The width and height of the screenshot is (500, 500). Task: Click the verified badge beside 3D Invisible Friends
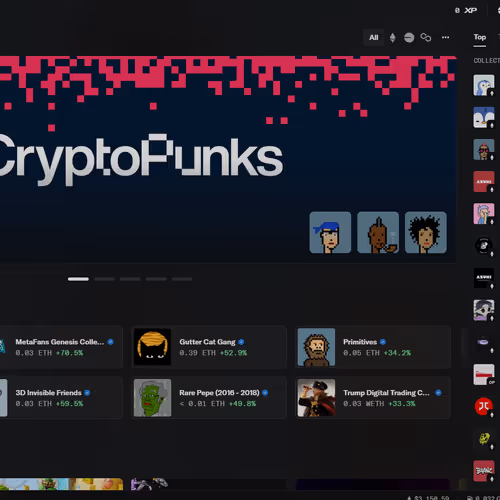pos(87,393)
